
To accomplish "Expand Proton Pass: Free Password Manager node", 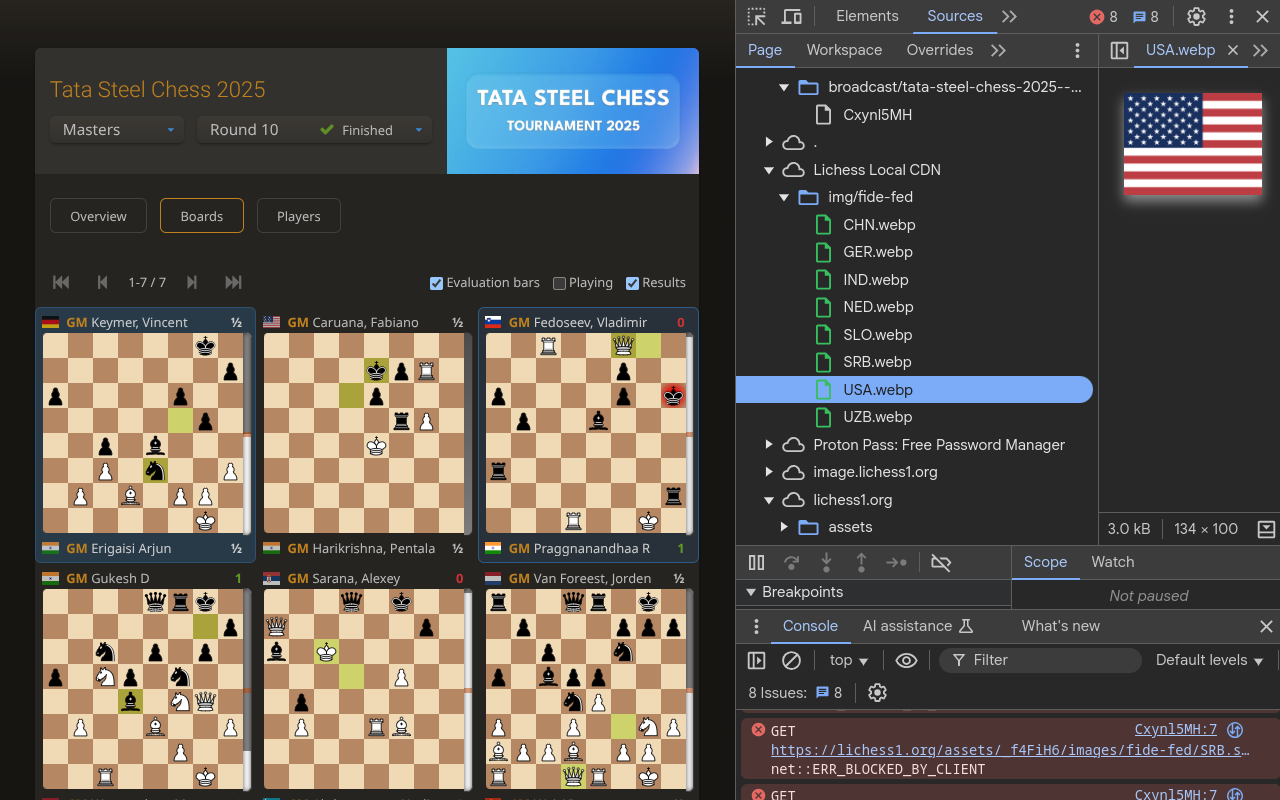I will [x=769, y=445].
